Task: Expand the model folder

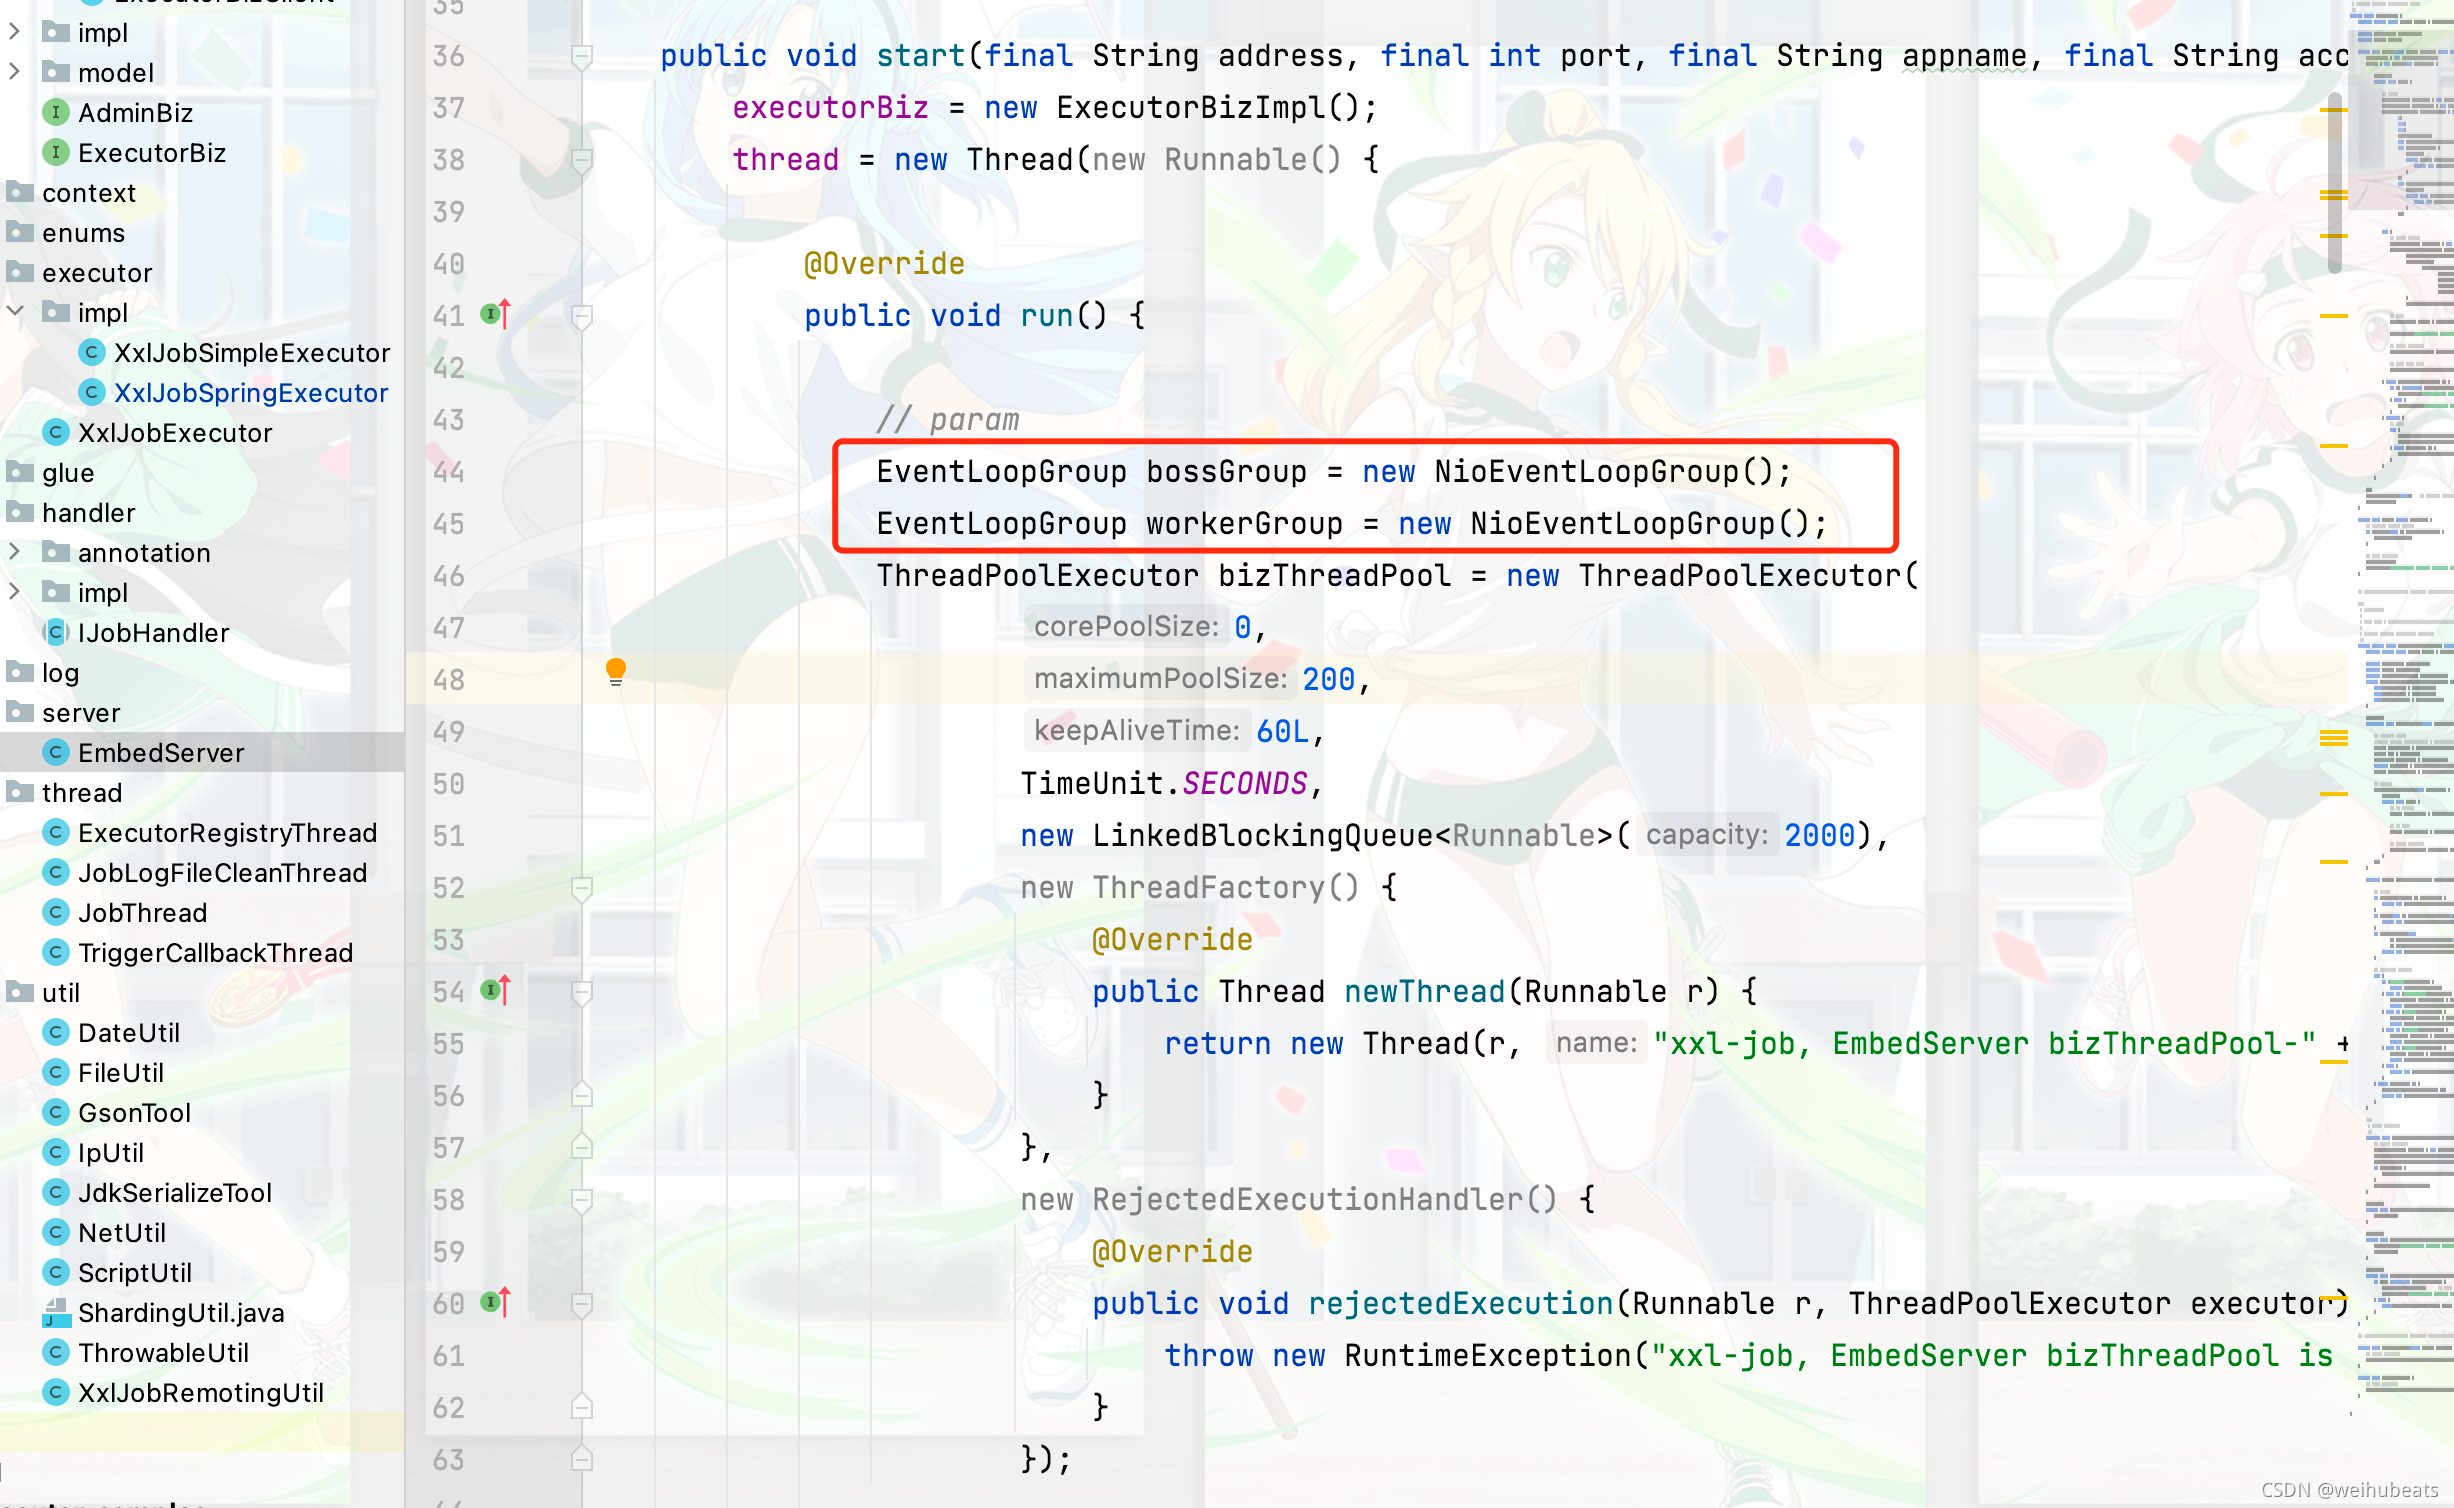Action: click(15, 73)
